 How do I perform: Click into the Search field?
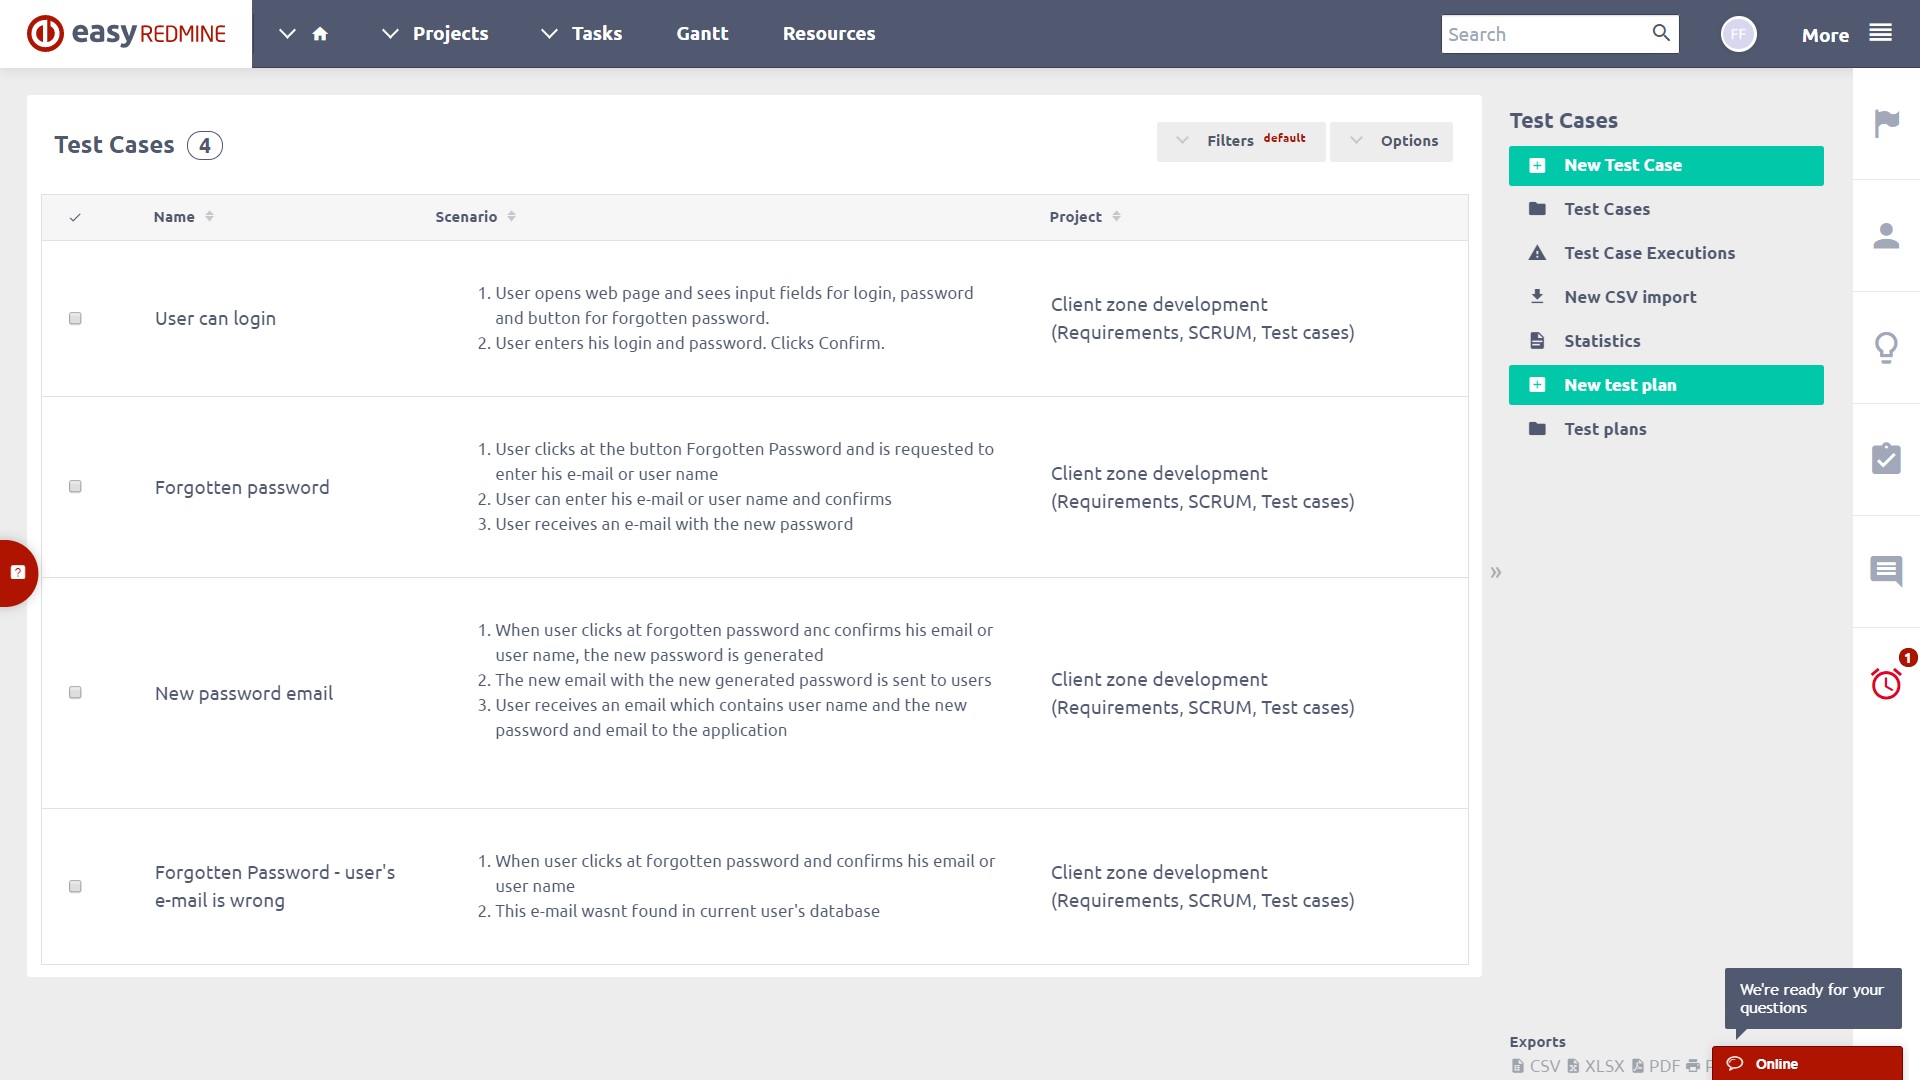coord(1545,34)
